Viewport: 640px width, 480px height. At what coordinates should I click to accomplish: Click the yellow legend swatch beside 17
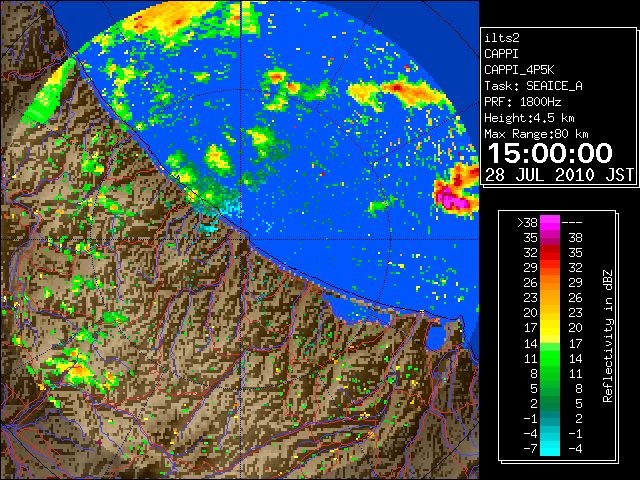pos(550,328)
